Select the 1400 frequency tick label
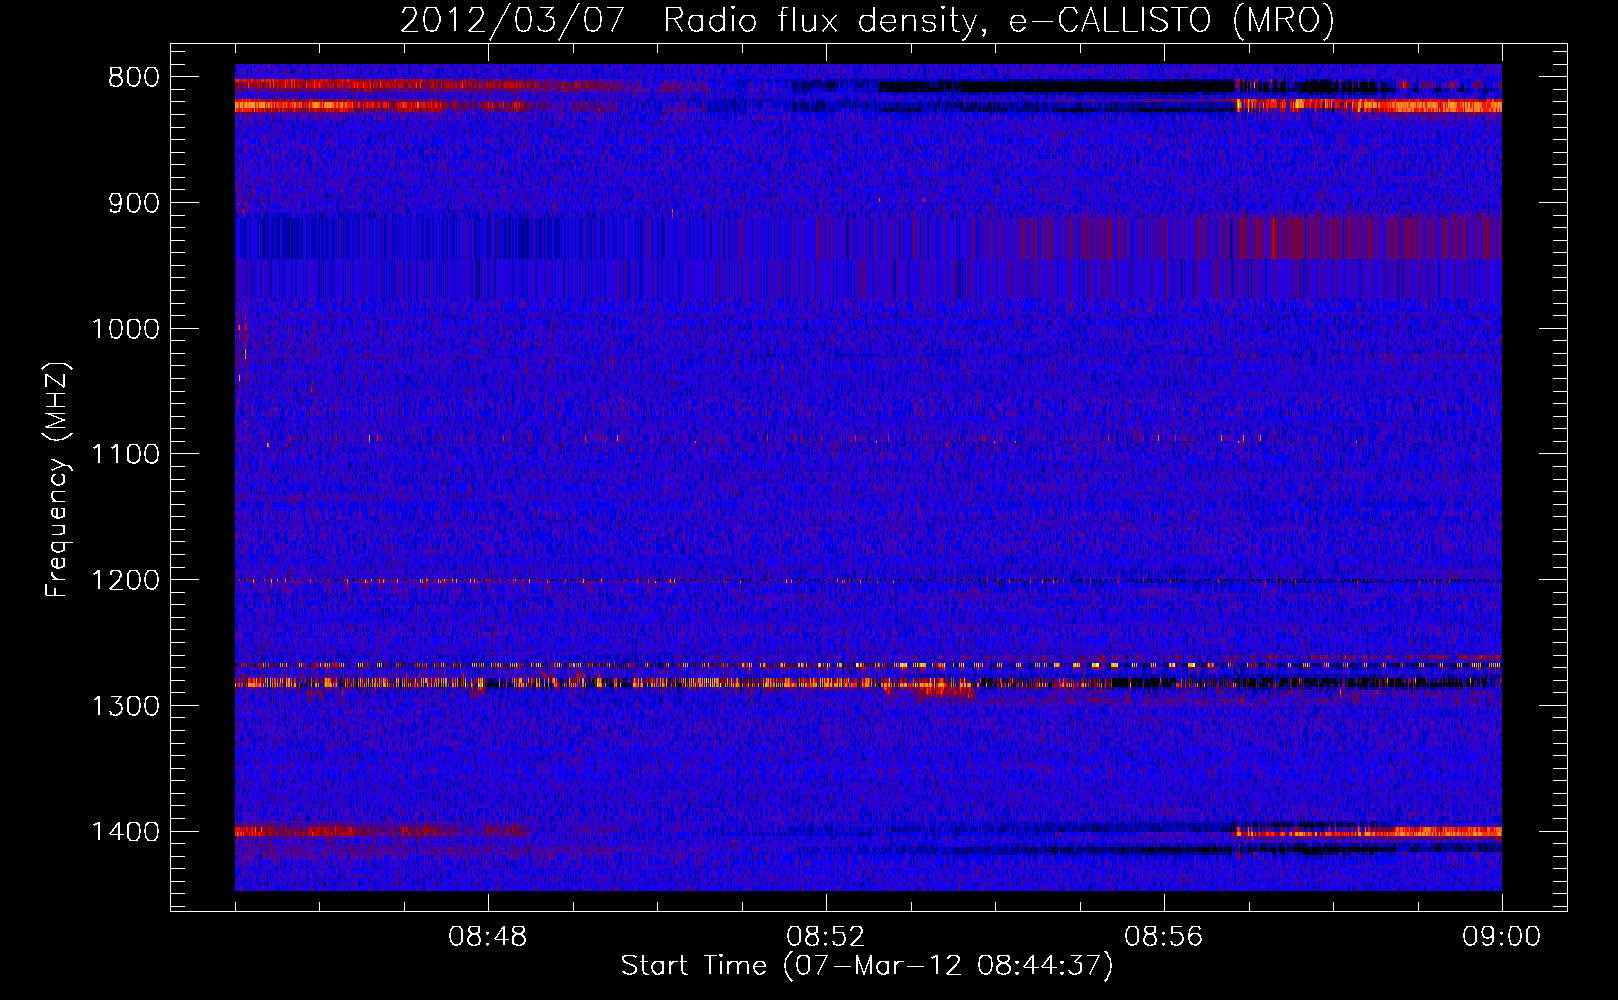The height and width of the screenshot is (1000, 1618). coord(125,832)
